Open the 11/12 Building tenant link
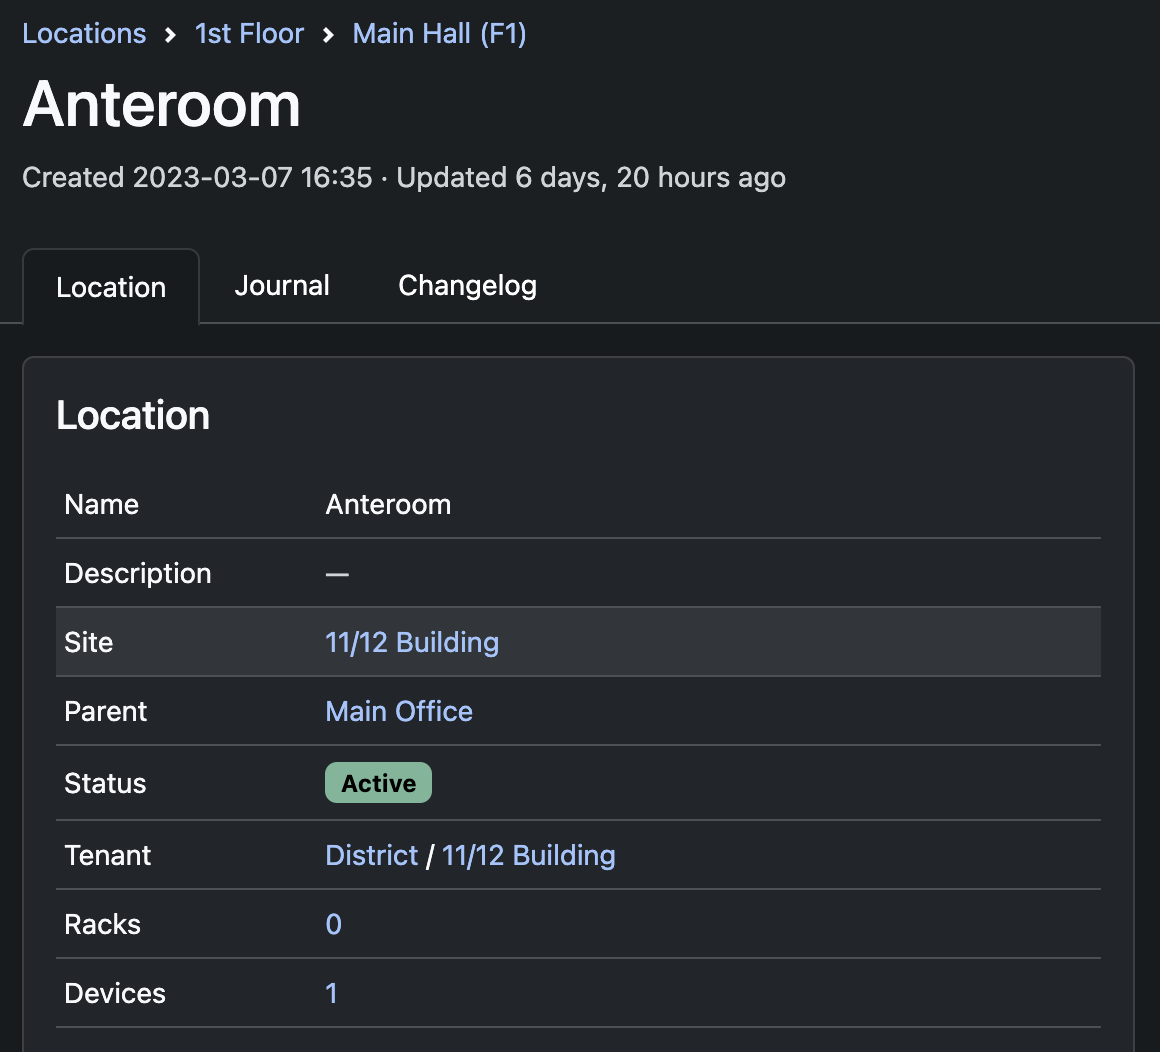This screenshot has width=1160, height=1052. tap(528, 855)
